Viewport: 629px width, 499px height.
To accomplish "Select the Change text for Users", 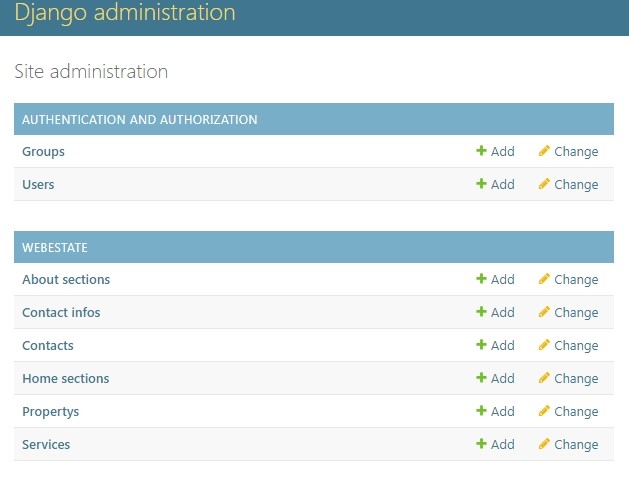I will point(576,185).
